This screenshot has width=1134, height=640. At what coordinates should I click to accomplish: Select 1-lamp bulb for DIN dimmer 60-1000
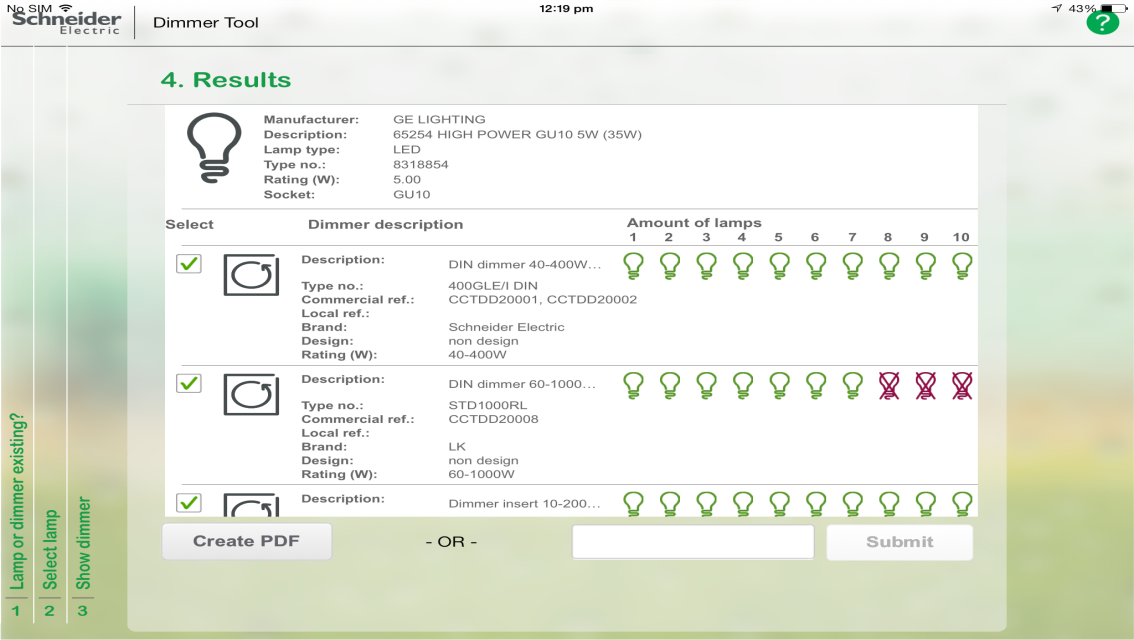(634, 385)
